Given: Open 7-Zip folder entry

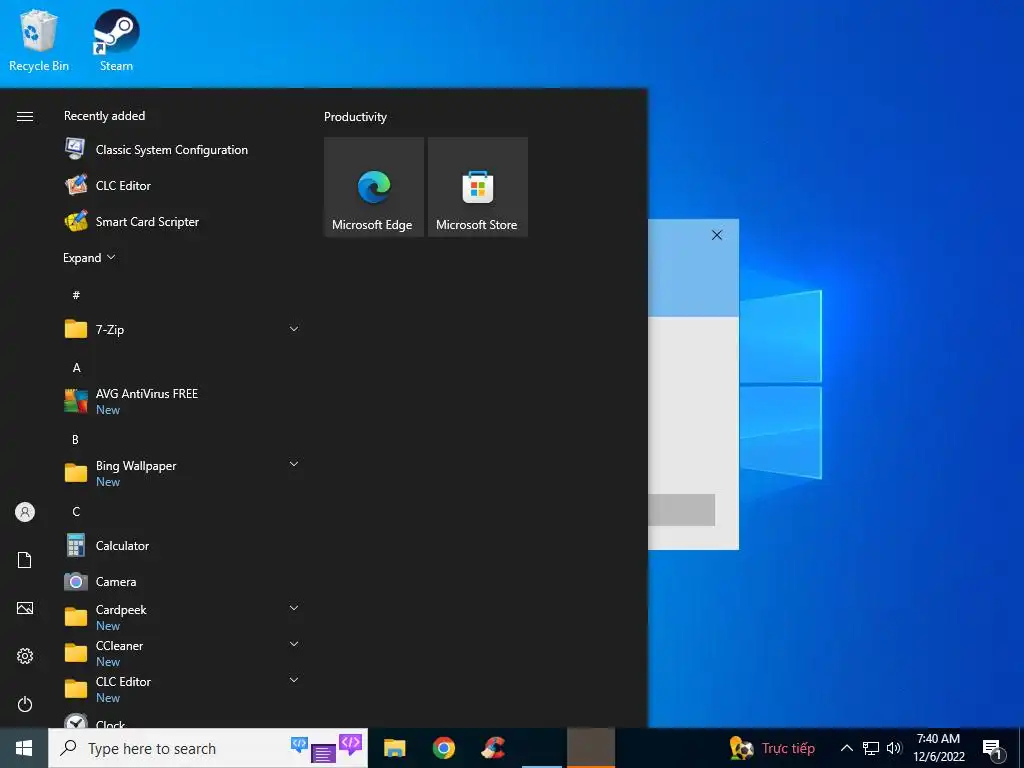Looking at the screenshot, I should click(183, 329).
